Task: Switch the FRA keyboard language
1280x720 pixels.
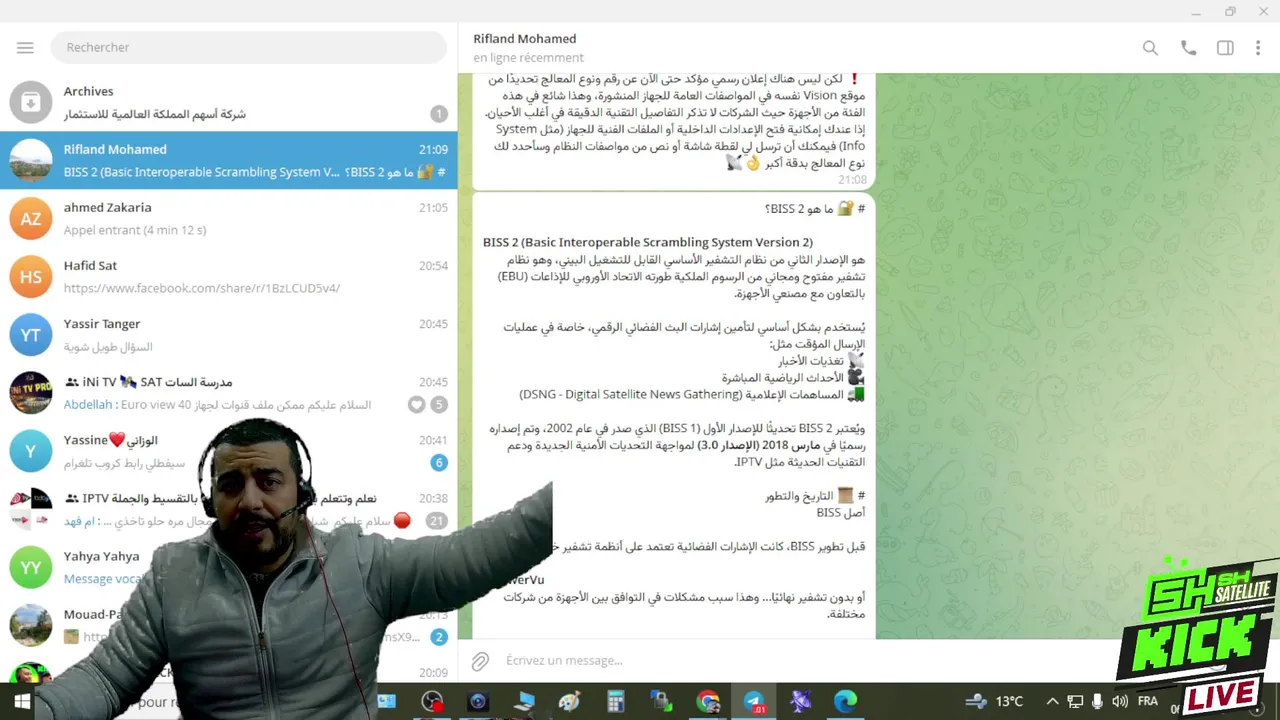Action: click(x=1148, y=701)
